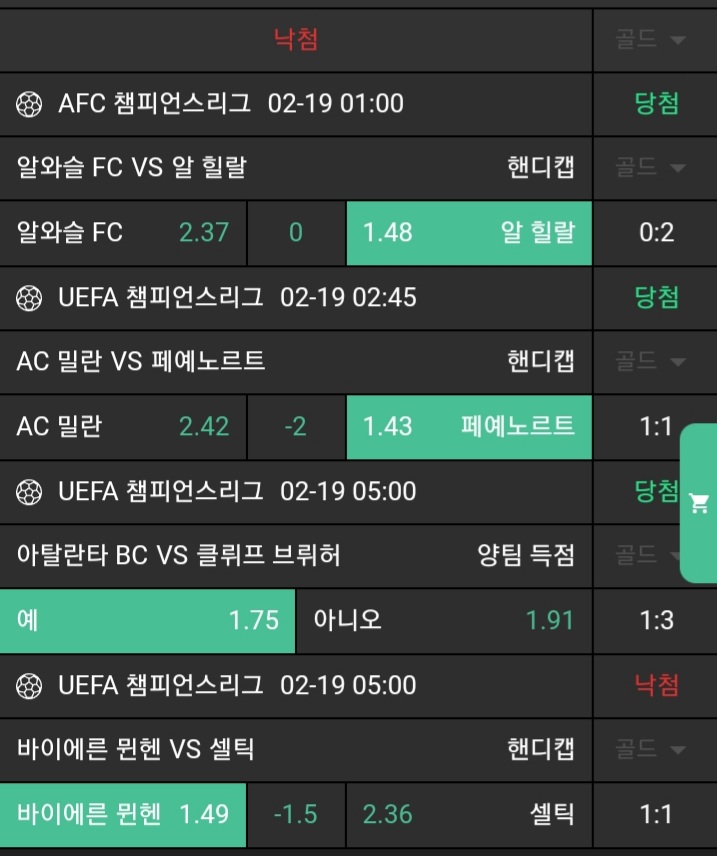Image resolution: width=717 pixels, height=856 pixels.
Task: Select 페예노르트 1.43 handicap option
Action: pyautogui.click(x=469, y=427)
